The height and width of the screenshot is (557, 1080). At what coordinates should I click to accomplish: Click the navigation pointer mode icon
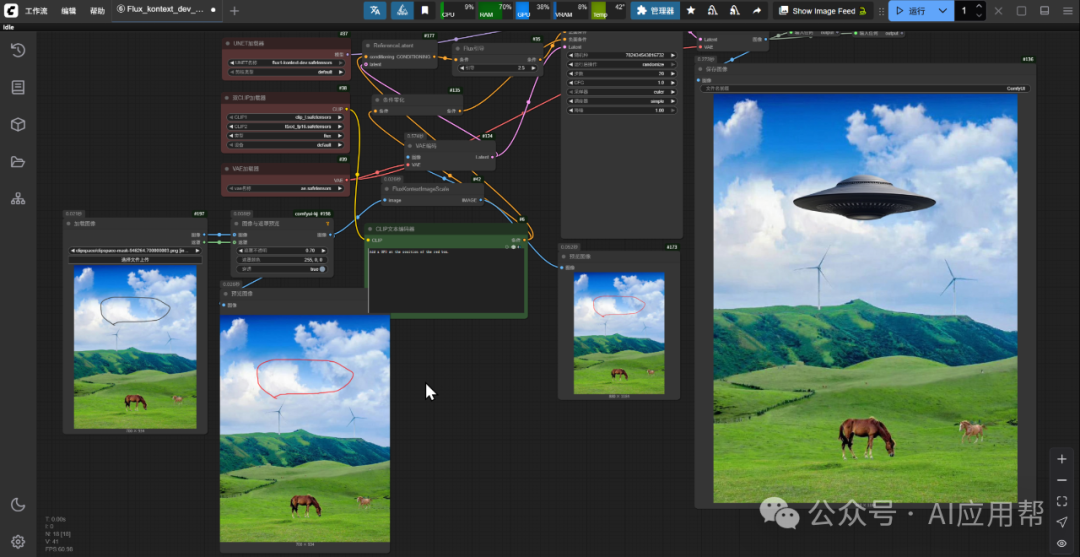[x=1061, y=522]
